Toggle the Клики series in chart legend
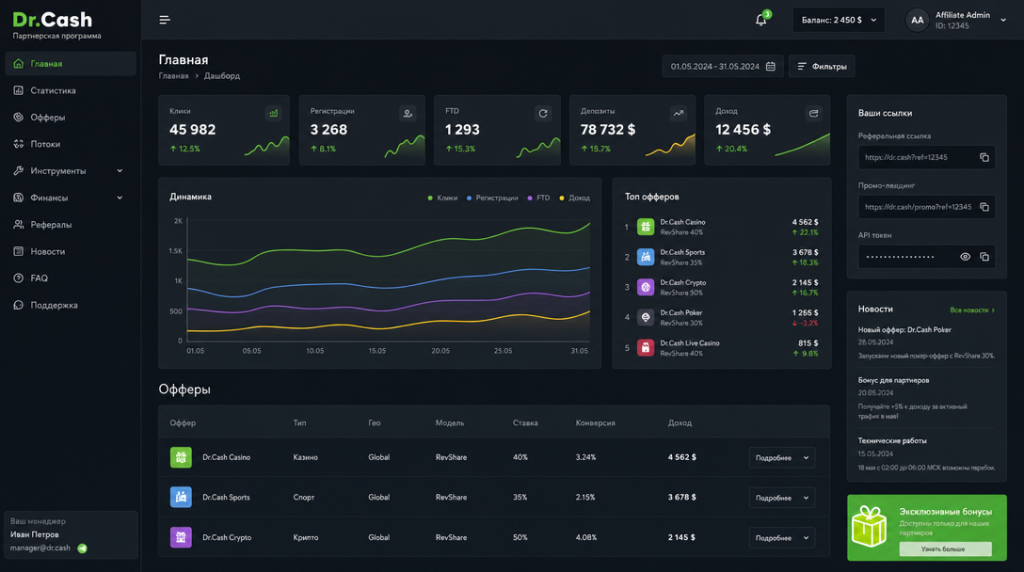 coord(442,198)
